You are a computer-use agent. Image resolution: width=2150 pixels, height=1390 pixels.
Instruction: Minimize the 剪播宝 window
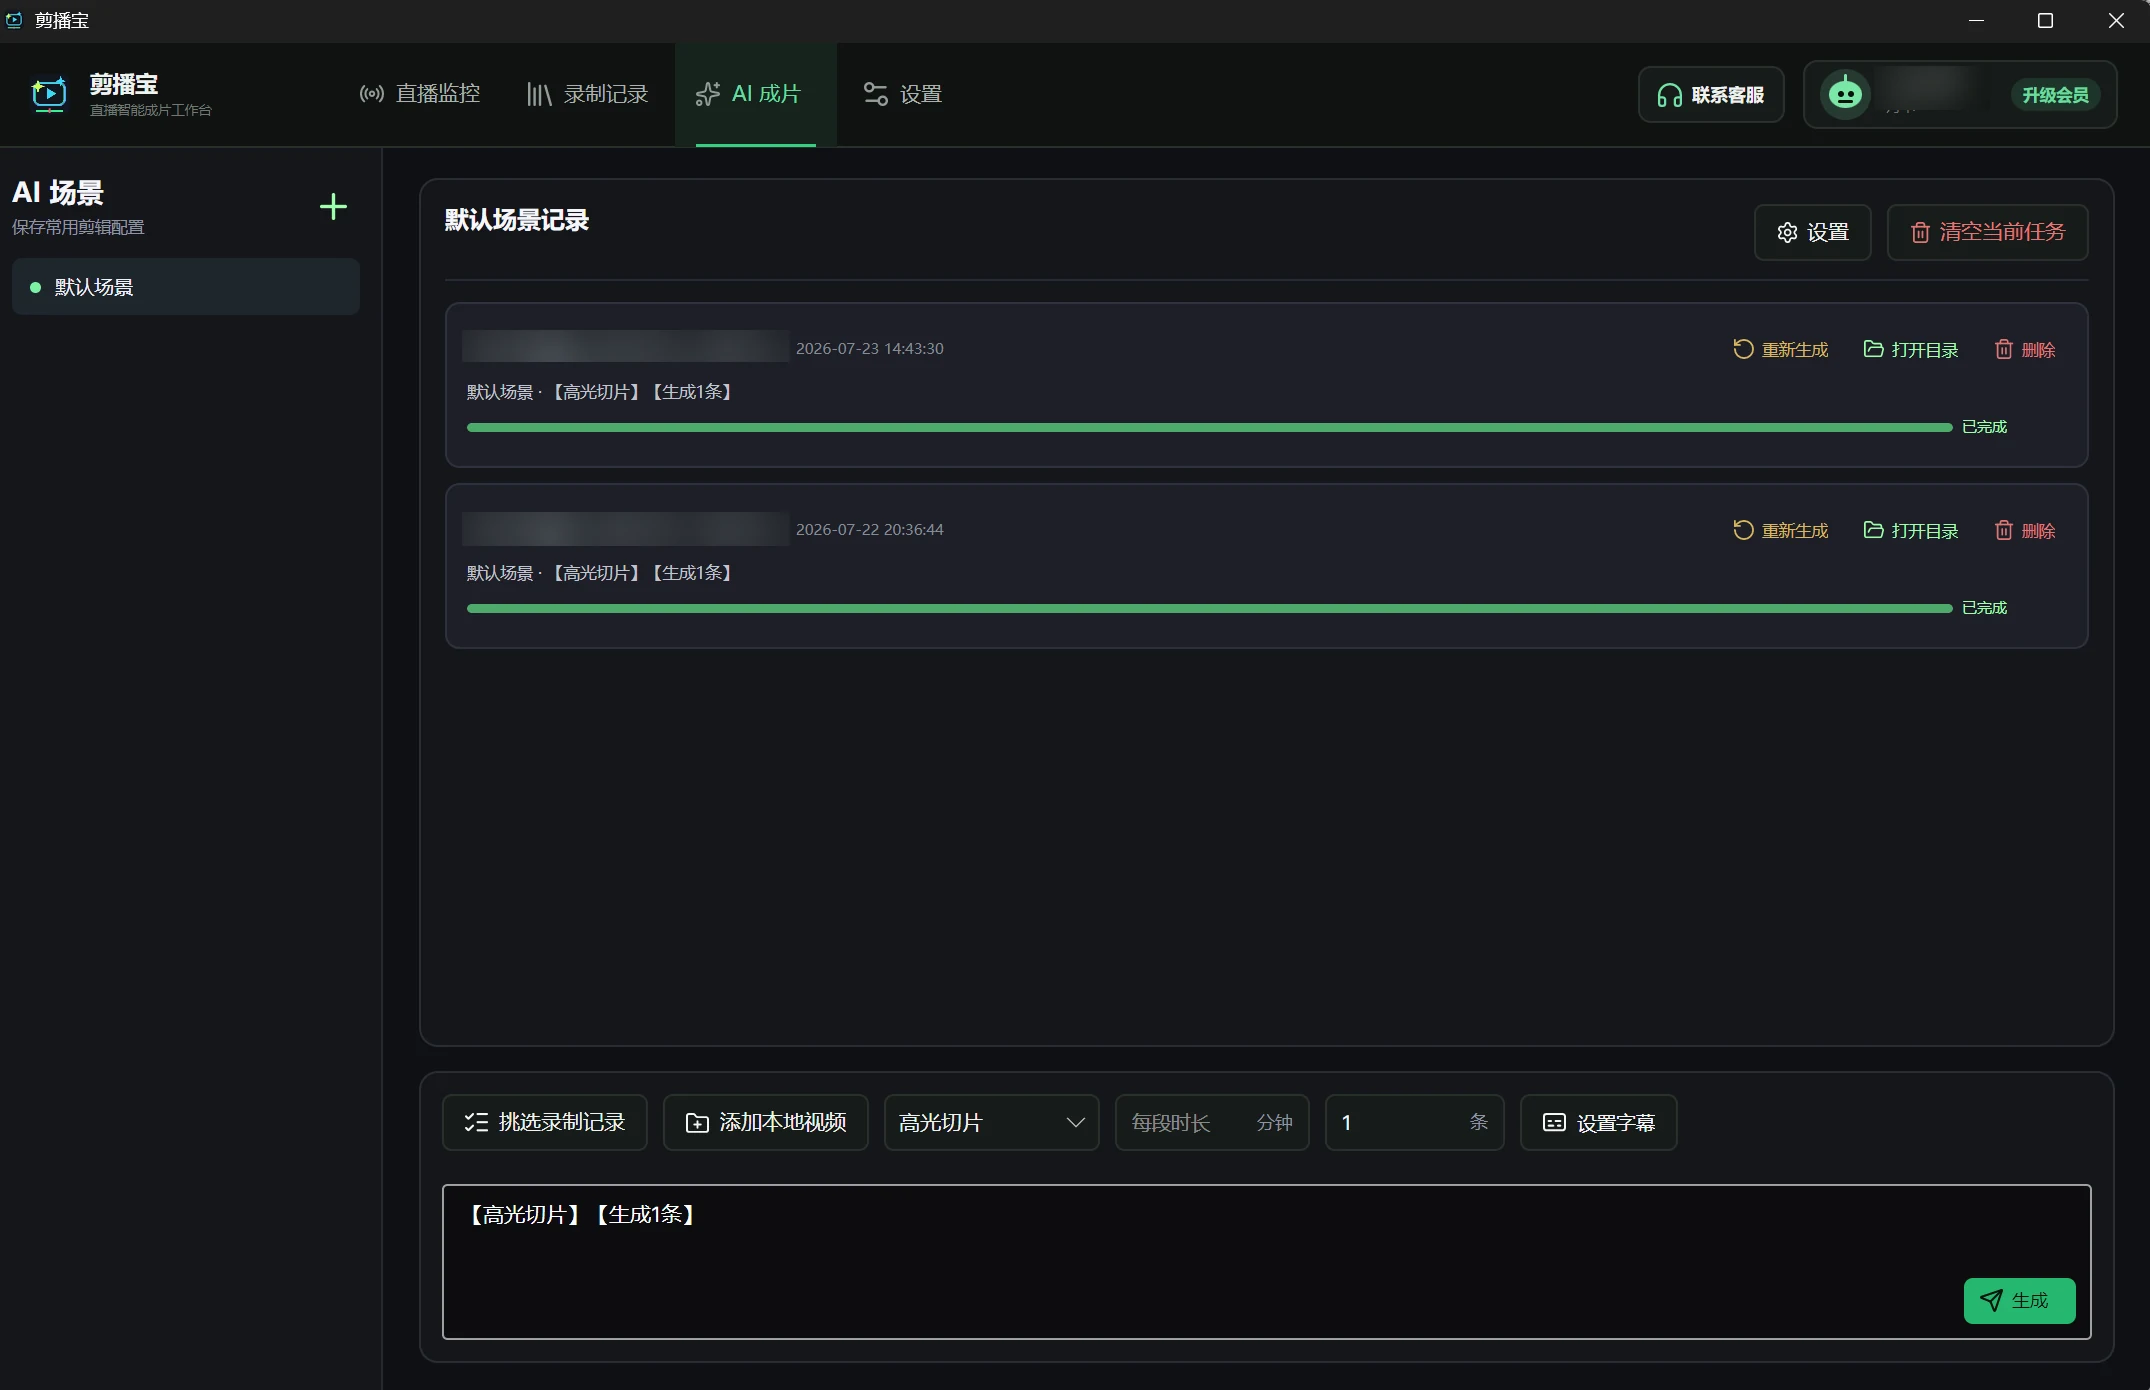pyautogui.click(x=1976, y=20)
